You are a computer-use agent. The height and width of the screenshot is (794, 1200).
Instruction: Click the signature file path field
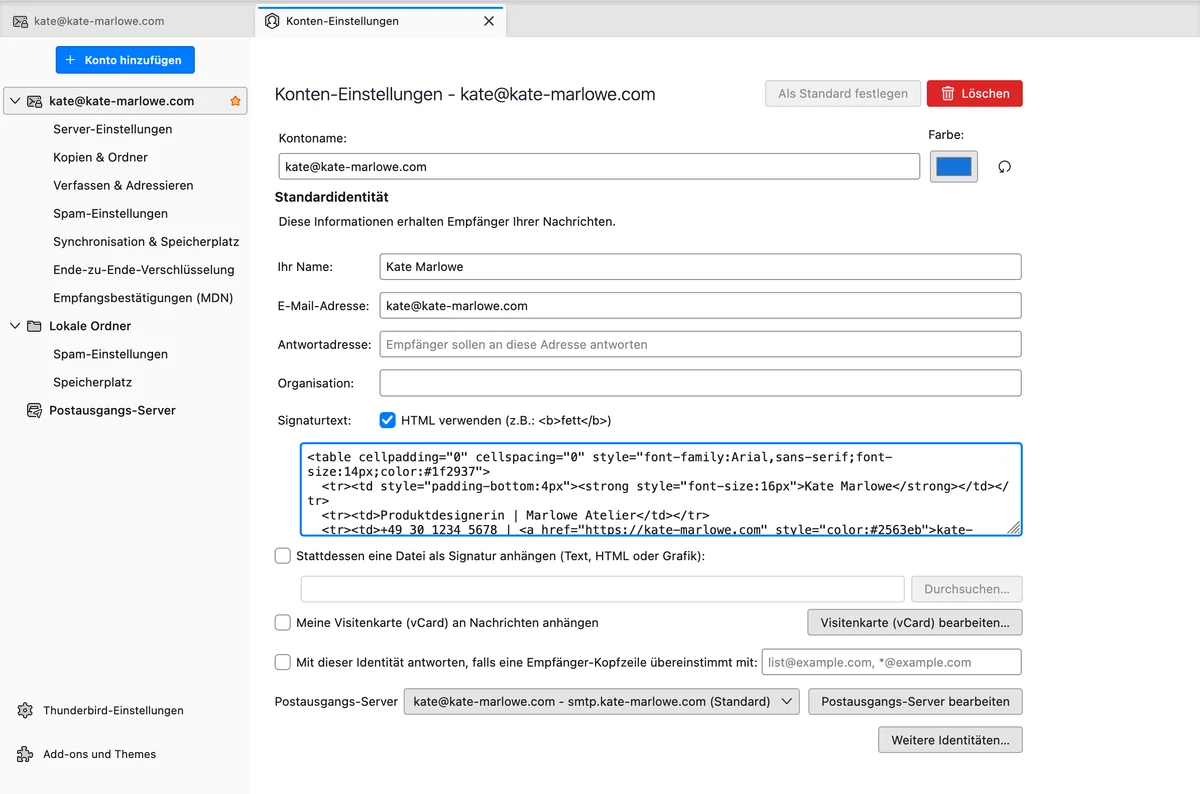[x=603, y=588]
